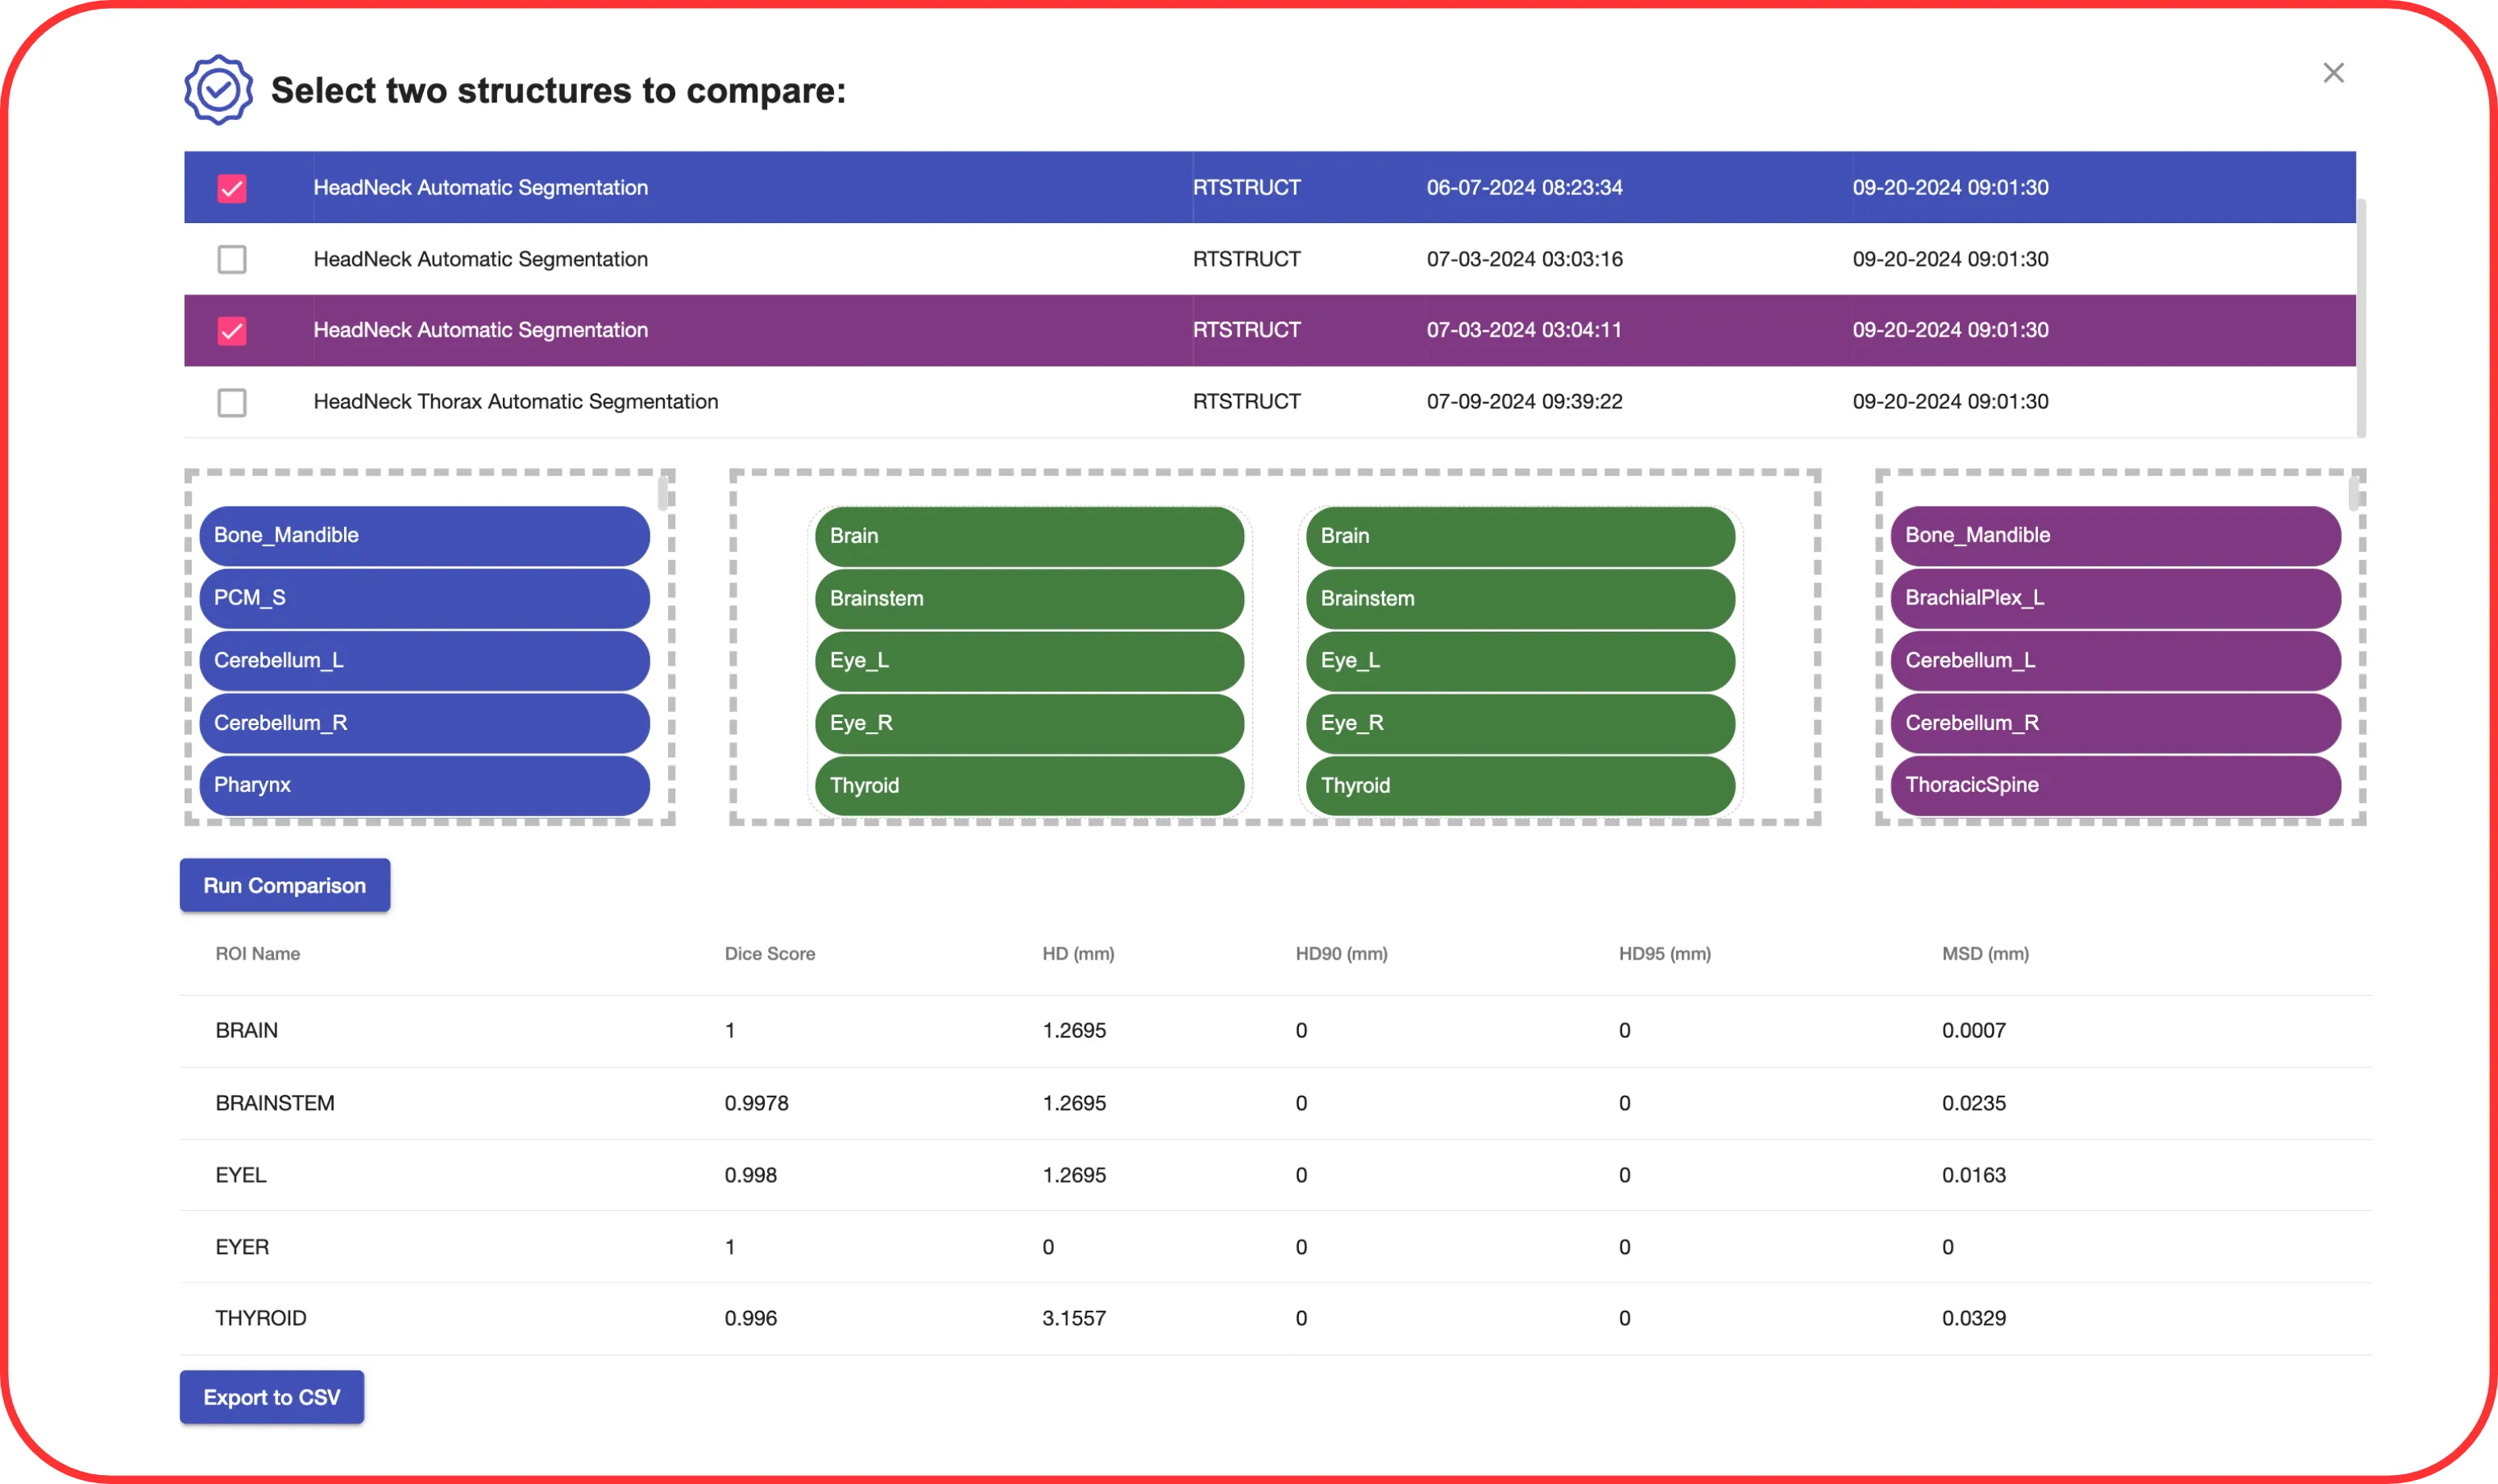This screenshot has height=1484, width=2498.
Task: Close the structure comparison dialog
Action: [x=2334, y=72]
